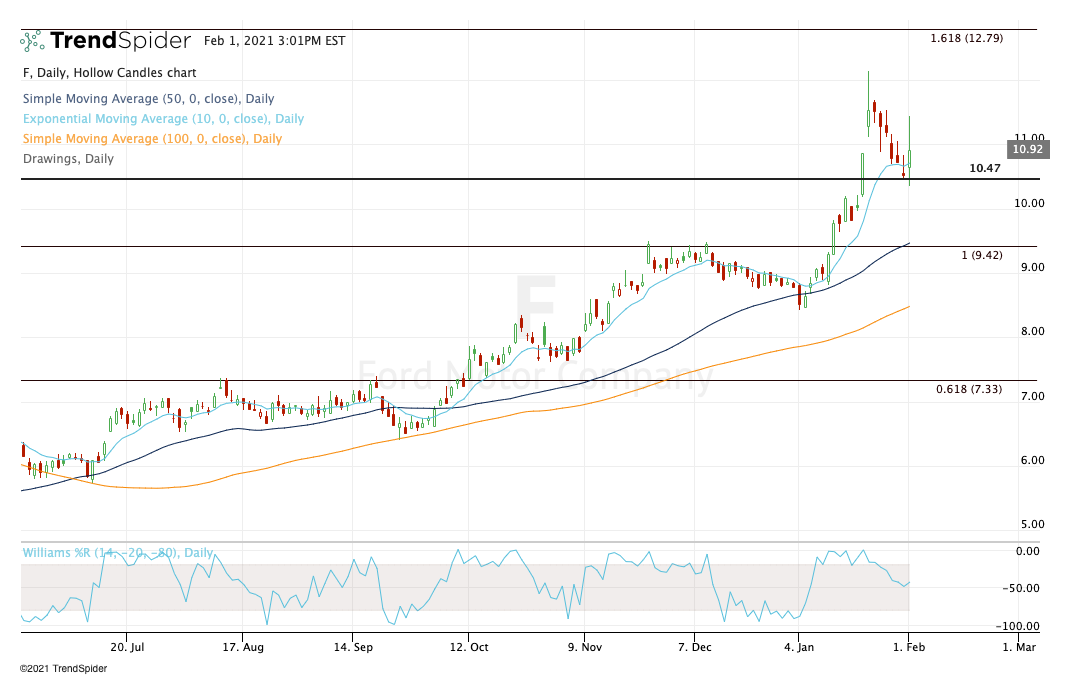The image size is (1070, 678).
Task: Select the Simple Moving Average 50 legend
Action: [x=148, y=99]
